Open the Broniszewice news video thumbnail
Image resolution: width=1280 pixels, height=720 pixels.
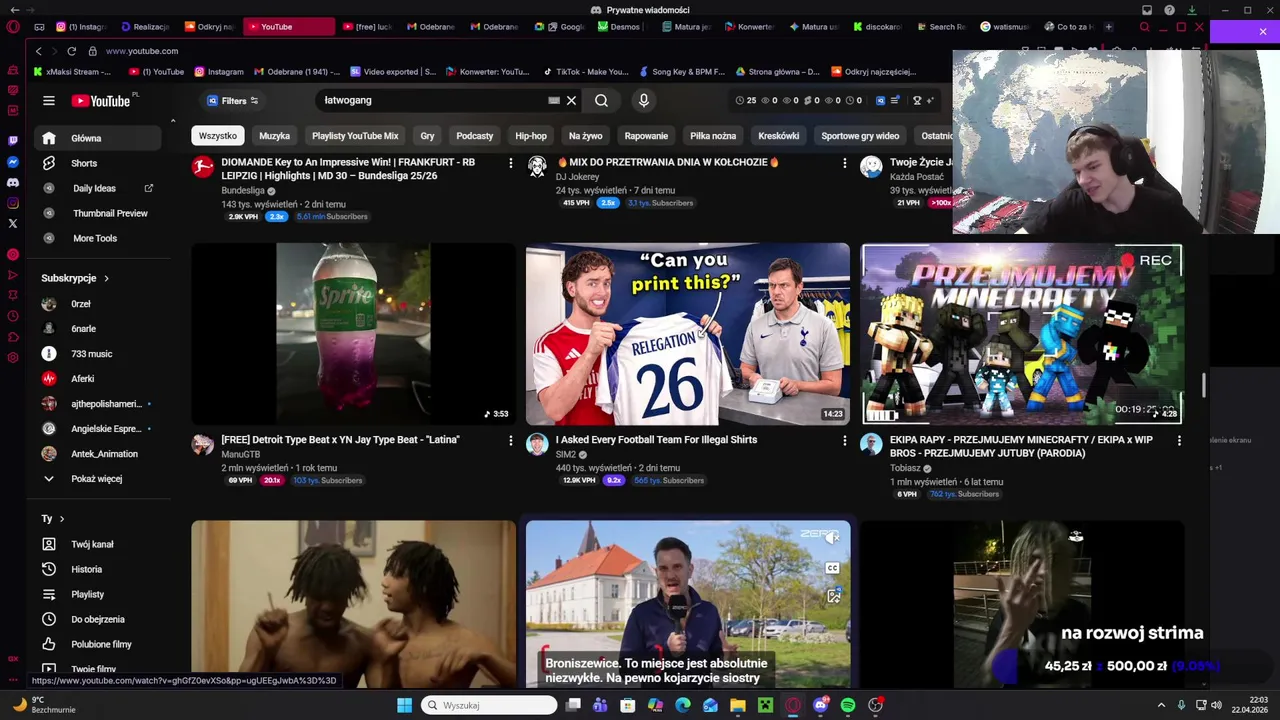coord(688,604)
